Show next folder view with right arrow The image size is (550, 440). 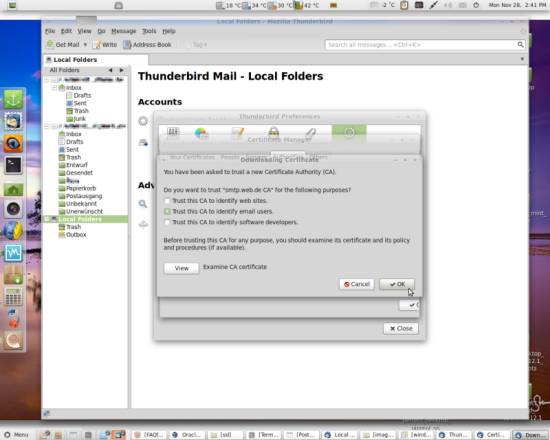click(x=121, y=70)
